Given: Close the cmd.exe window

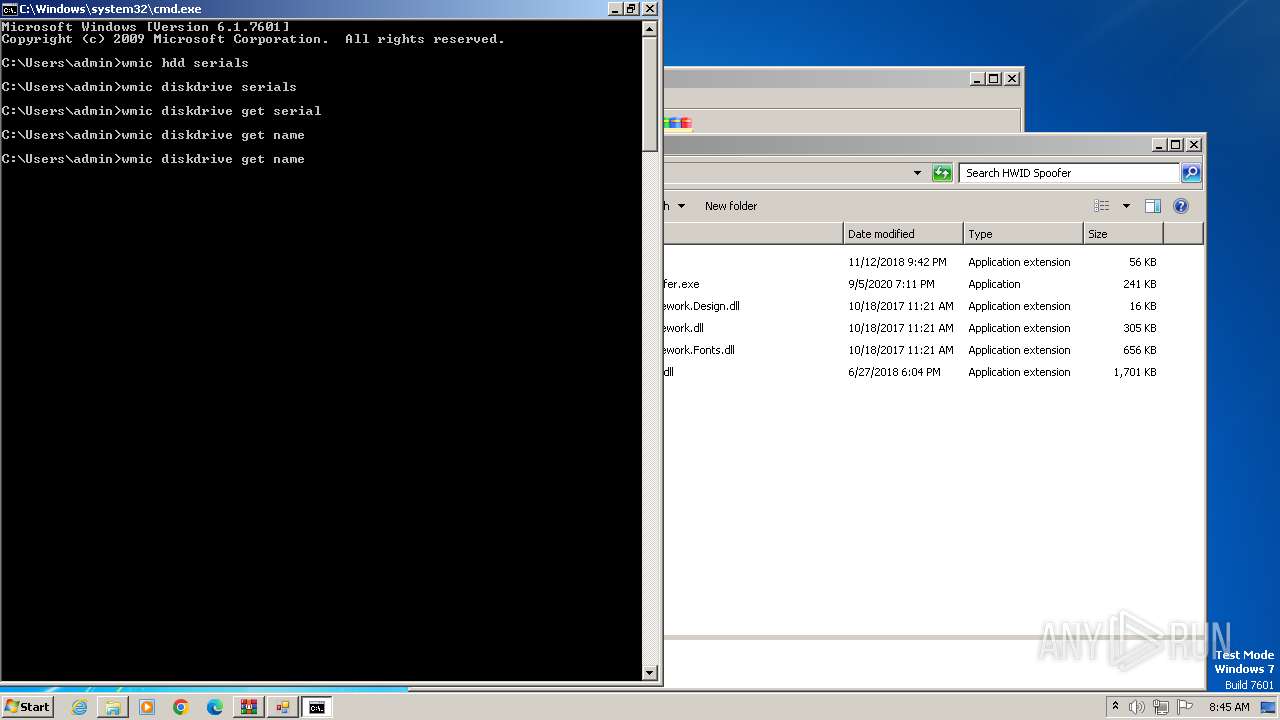Looking at the screenshot, I should (x=649, y=8).
